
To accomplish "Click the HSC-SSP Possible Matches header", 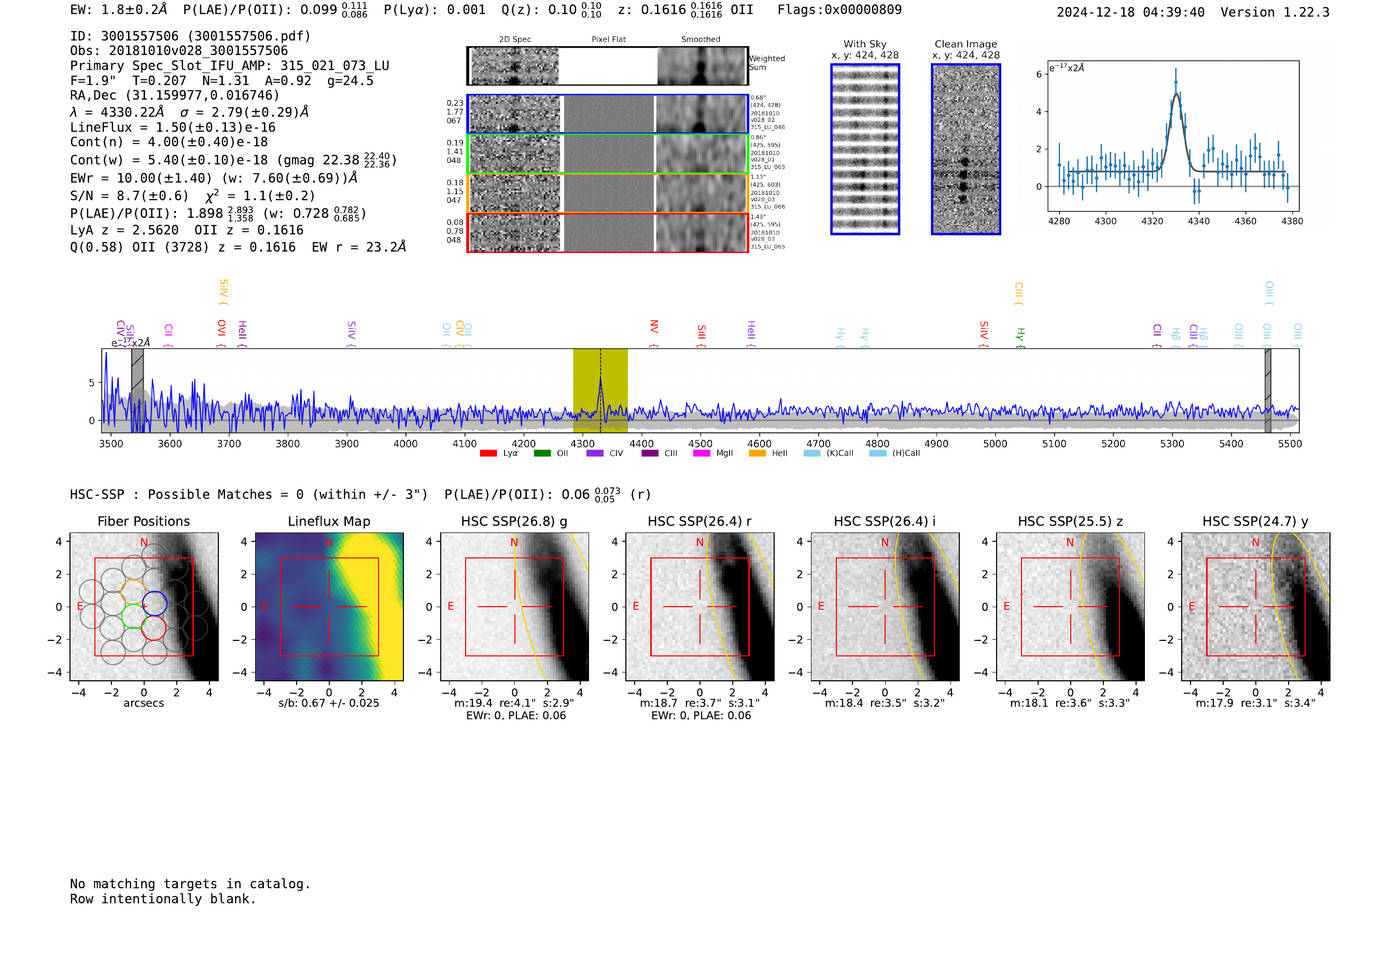I will coord(249,494).
